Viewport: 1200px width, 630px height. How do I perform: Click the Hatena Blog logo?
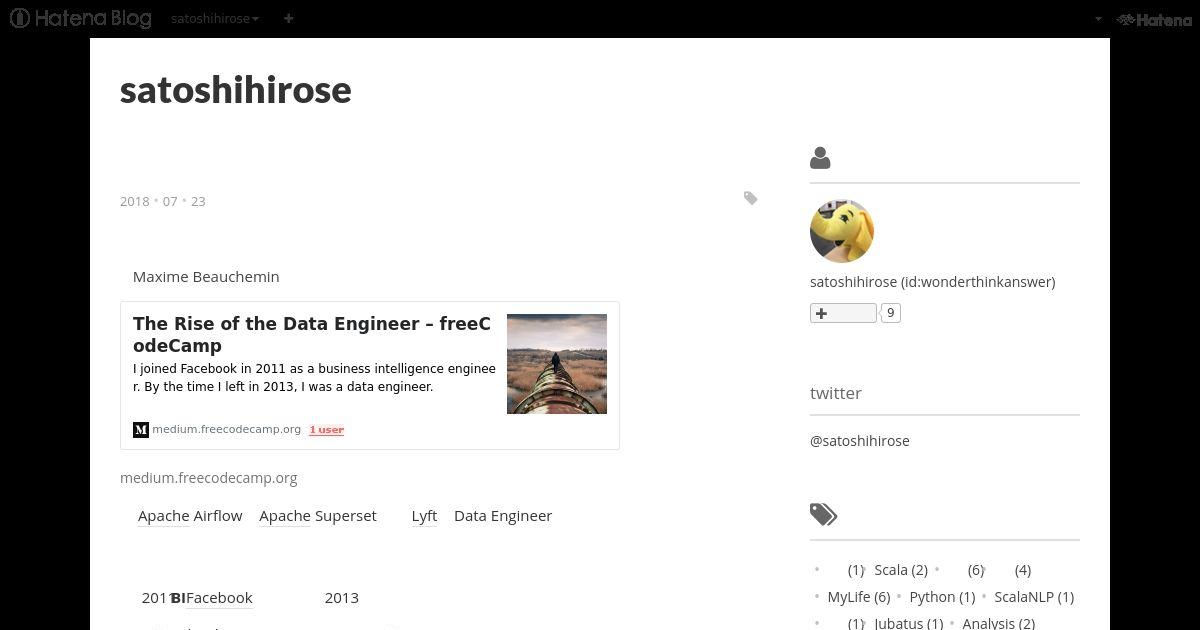(81, 18)
